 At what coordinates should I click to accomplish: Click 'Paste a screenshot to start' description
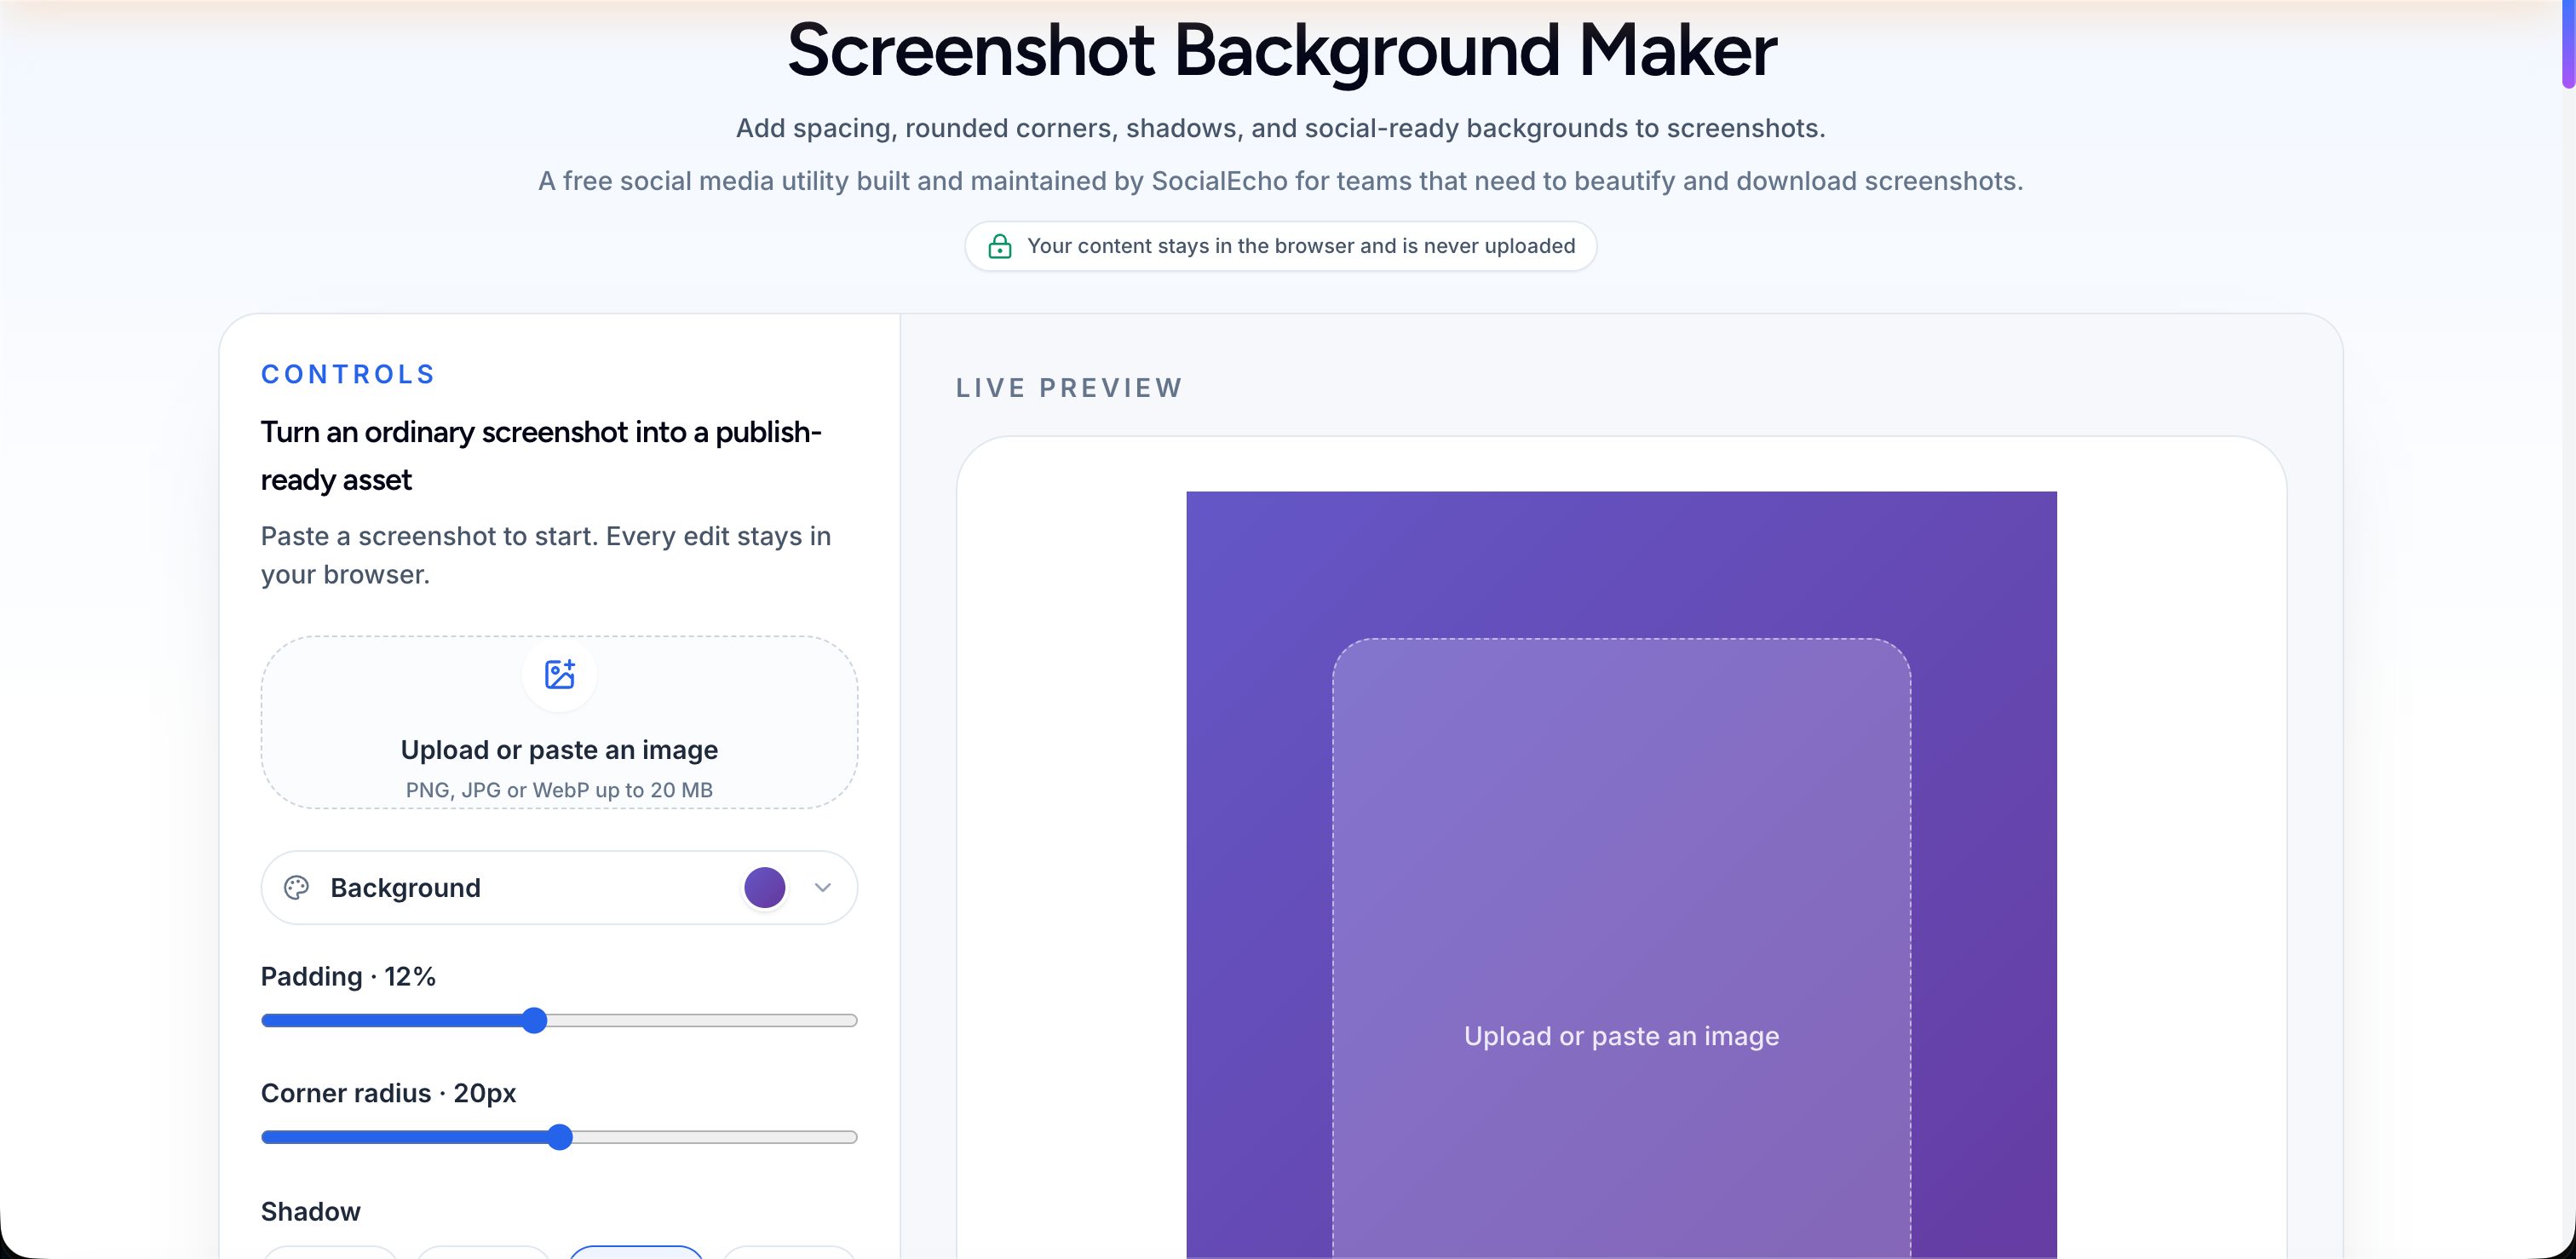click(546, 555)
